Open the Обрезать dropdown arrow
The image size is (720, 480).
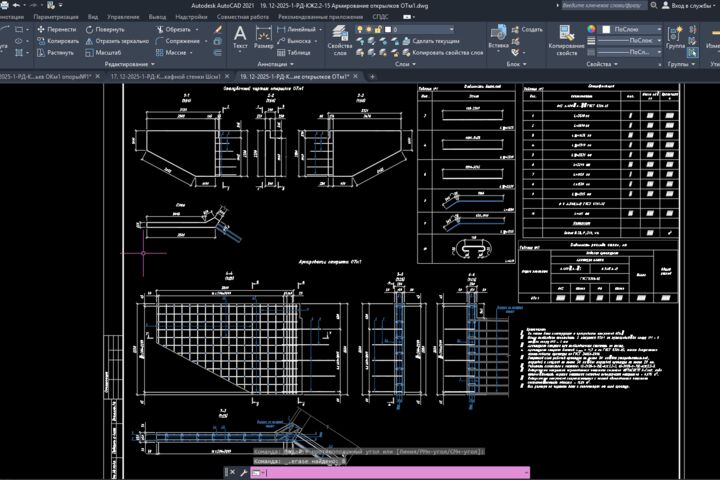(x=197, y=29)
